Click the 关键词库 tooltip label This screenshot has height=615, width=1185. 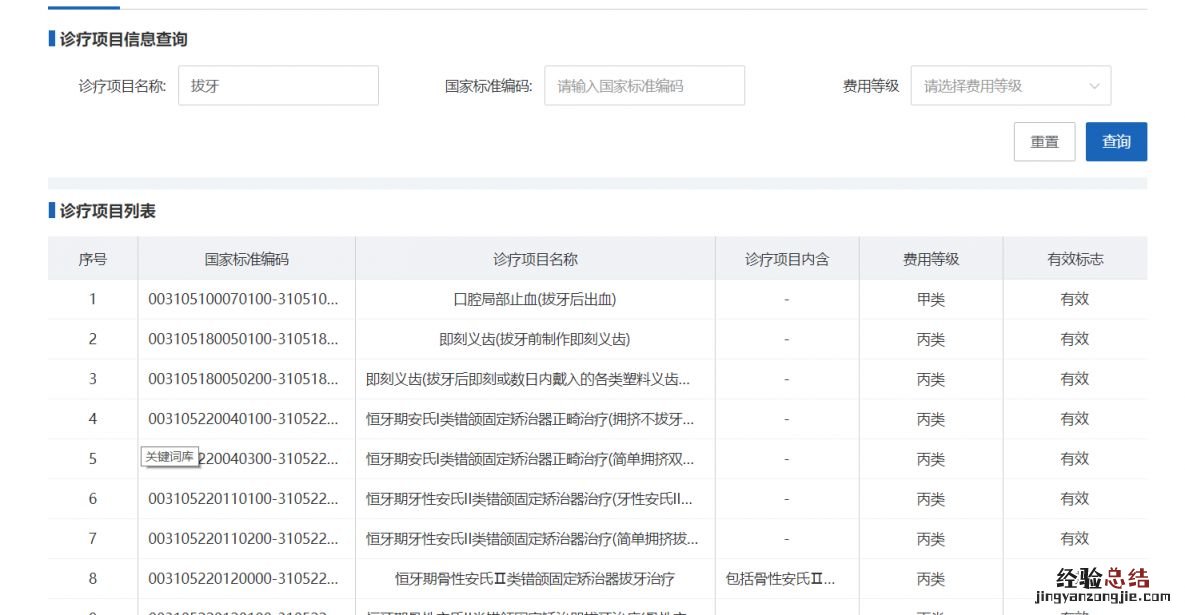point(170,456)
